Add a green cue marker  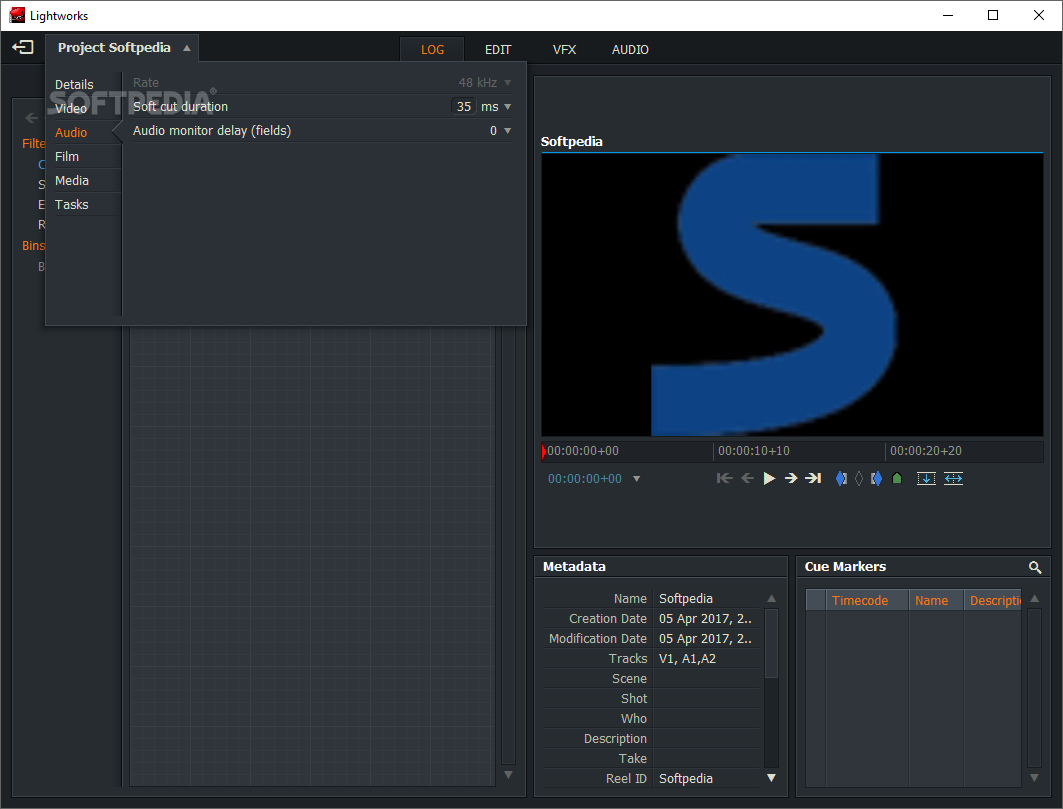tap(897, 478)
